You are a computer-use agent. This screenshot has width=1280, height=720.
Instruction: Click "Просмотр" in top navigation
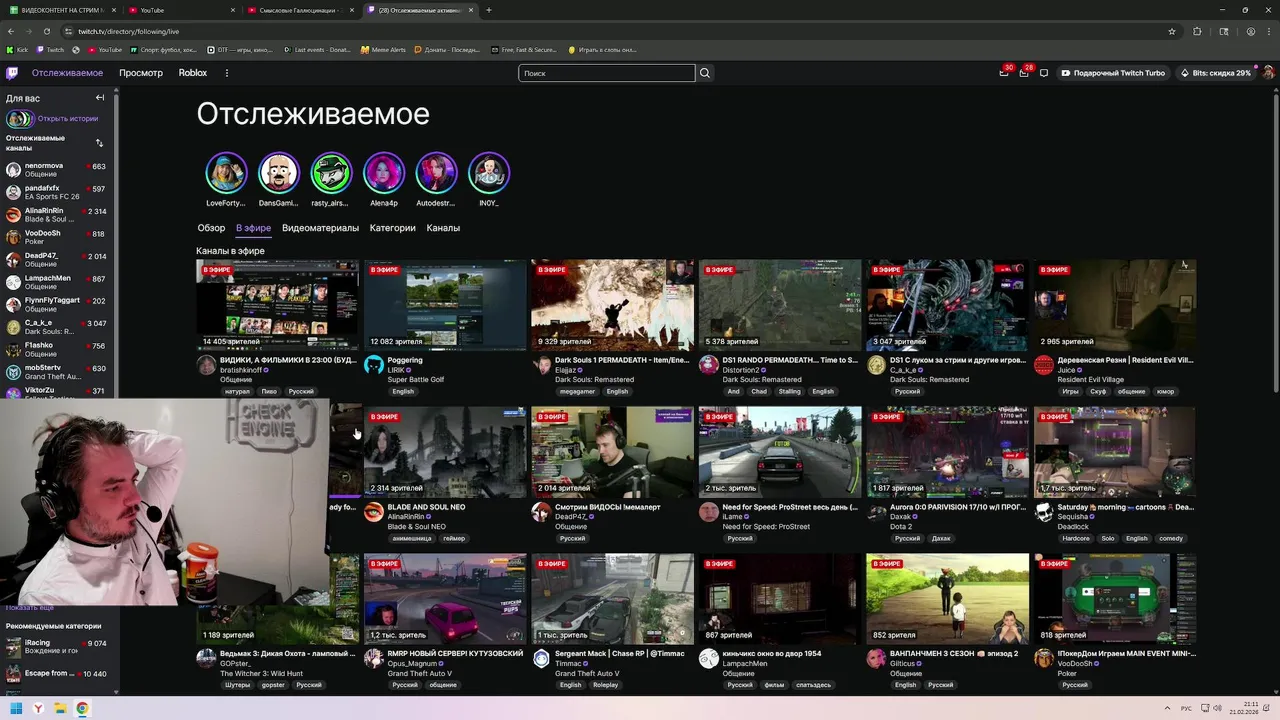tap(141, 73)
